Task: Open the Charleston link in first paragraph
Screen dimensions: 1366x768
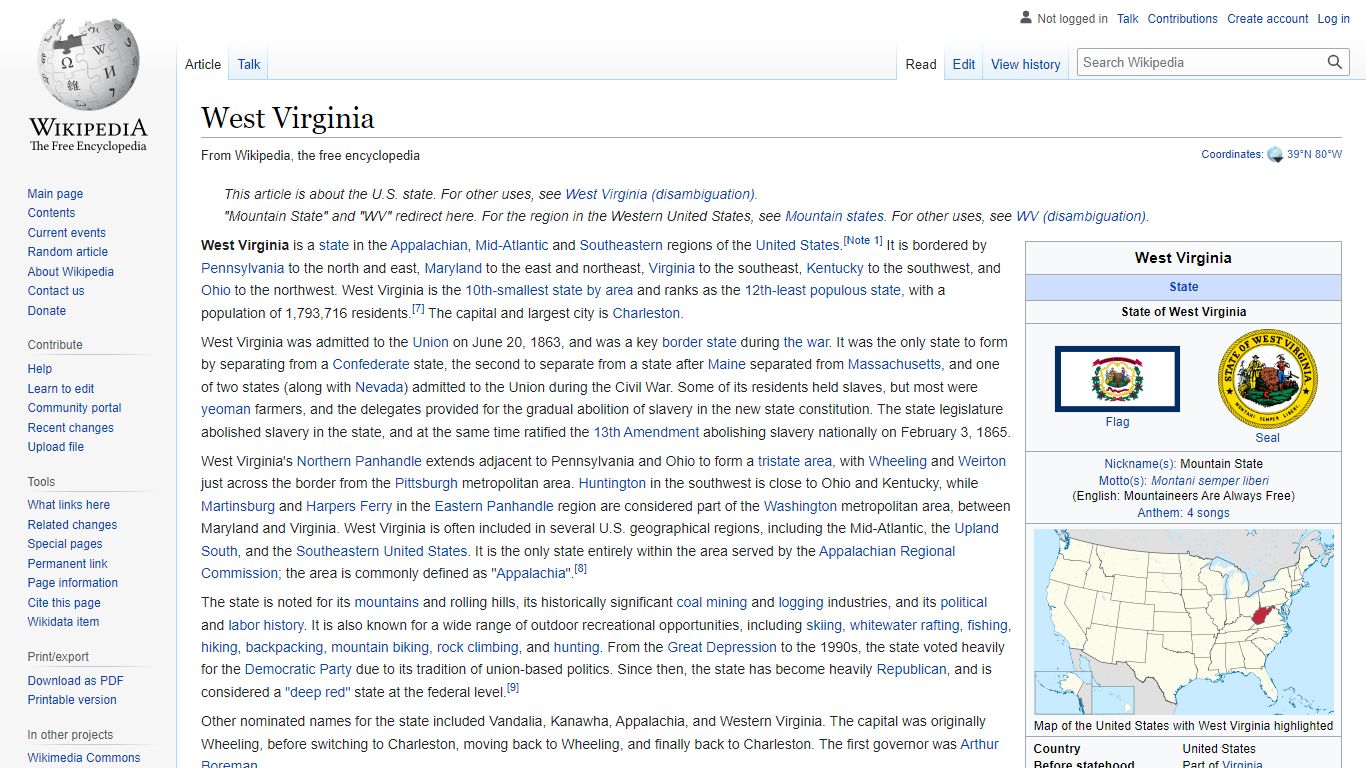Action: 647,313
